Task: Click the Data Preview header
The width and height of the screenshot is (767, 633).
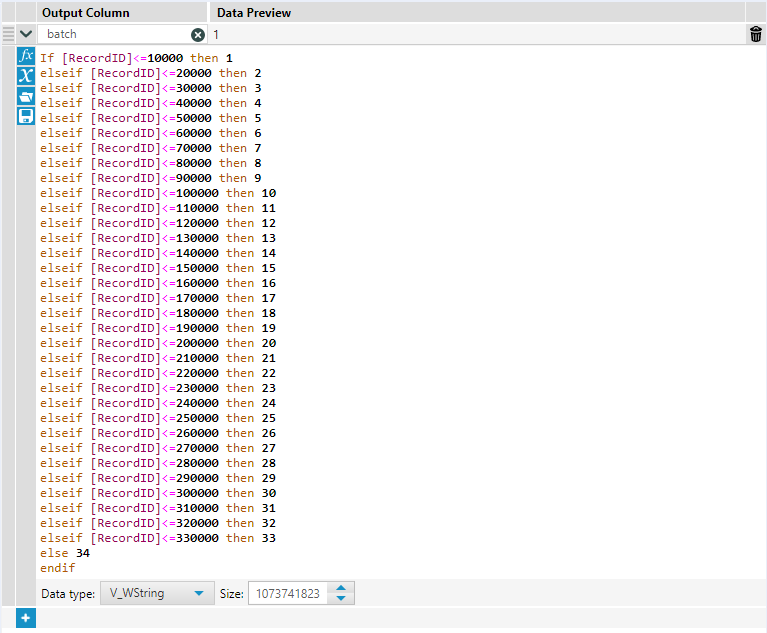Action: pyautogui.click(x=253, y=13)
